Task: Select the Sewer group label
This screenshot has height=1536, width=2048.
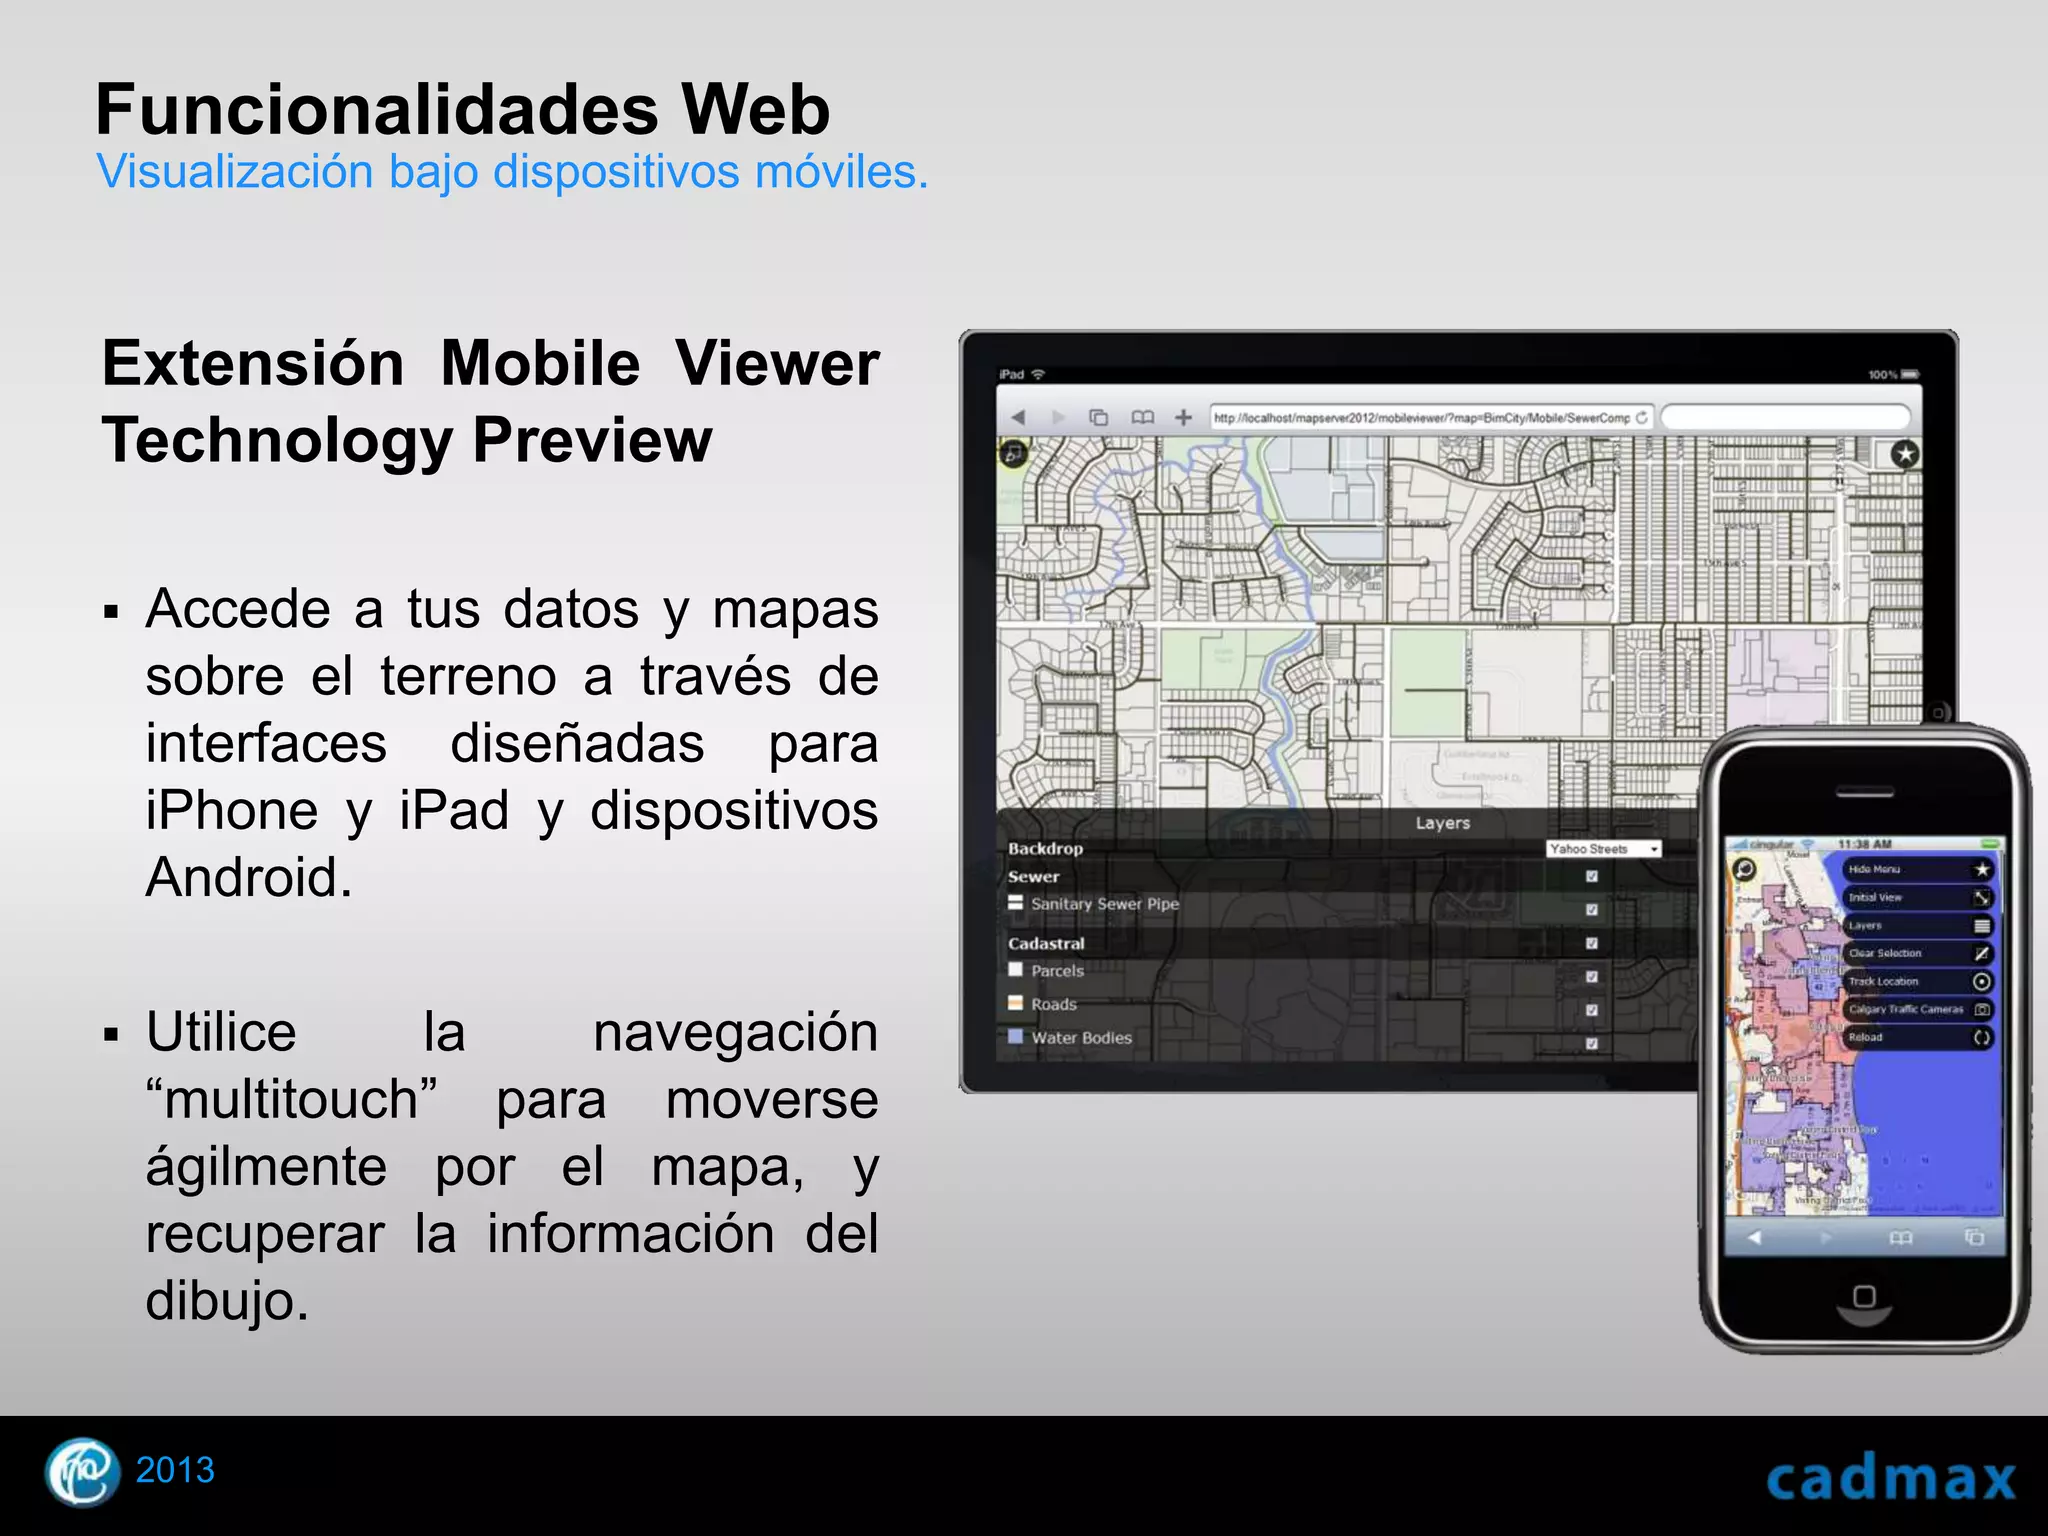Action: (x=1034, y=876)
